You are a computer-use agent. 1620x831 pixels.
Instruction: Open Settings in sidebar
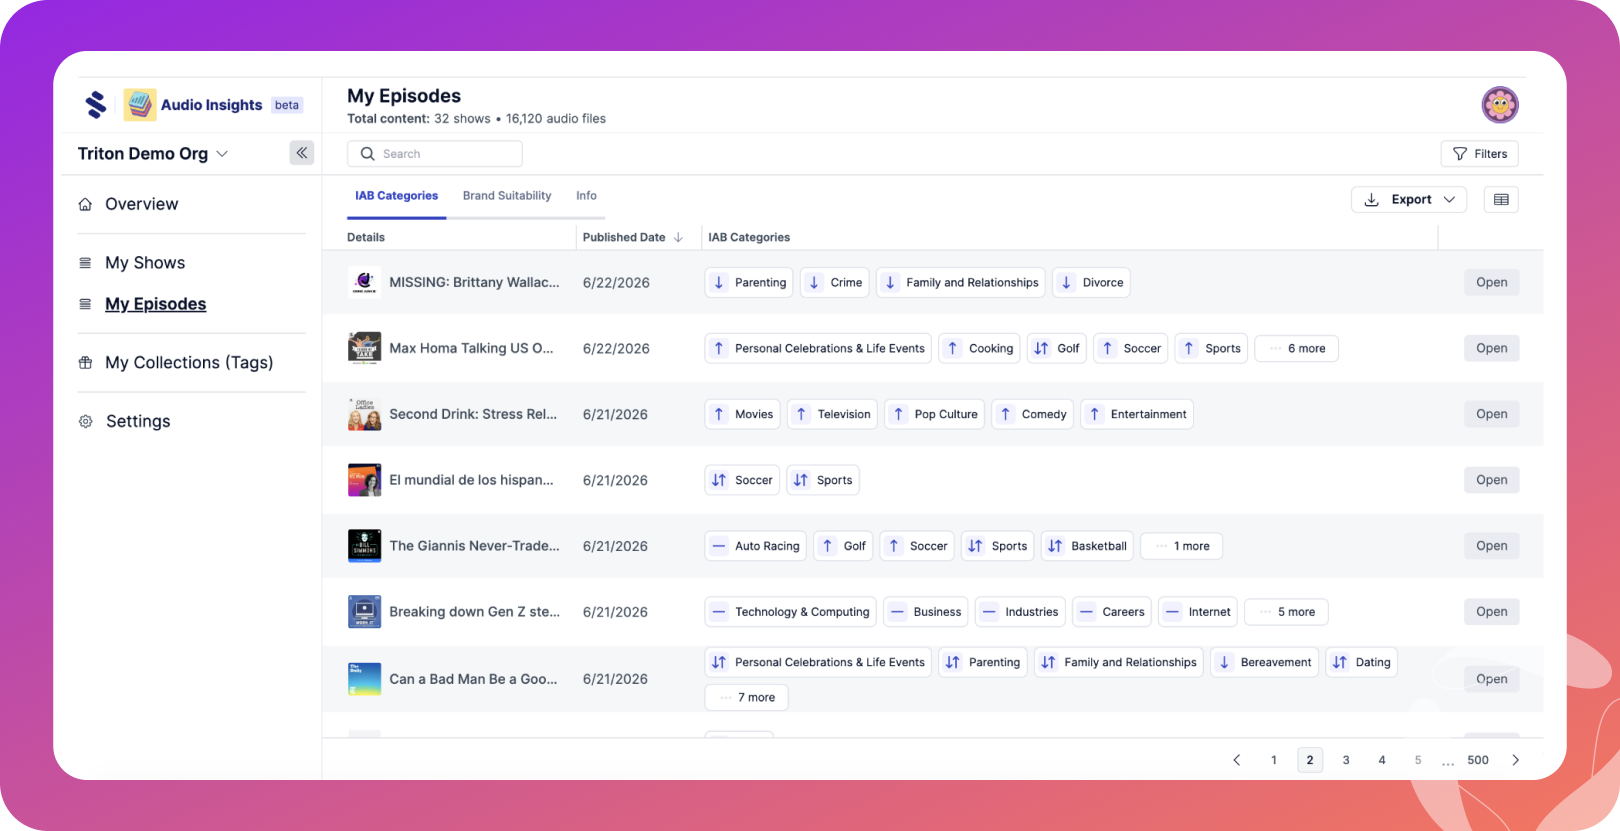coord(138,421)
